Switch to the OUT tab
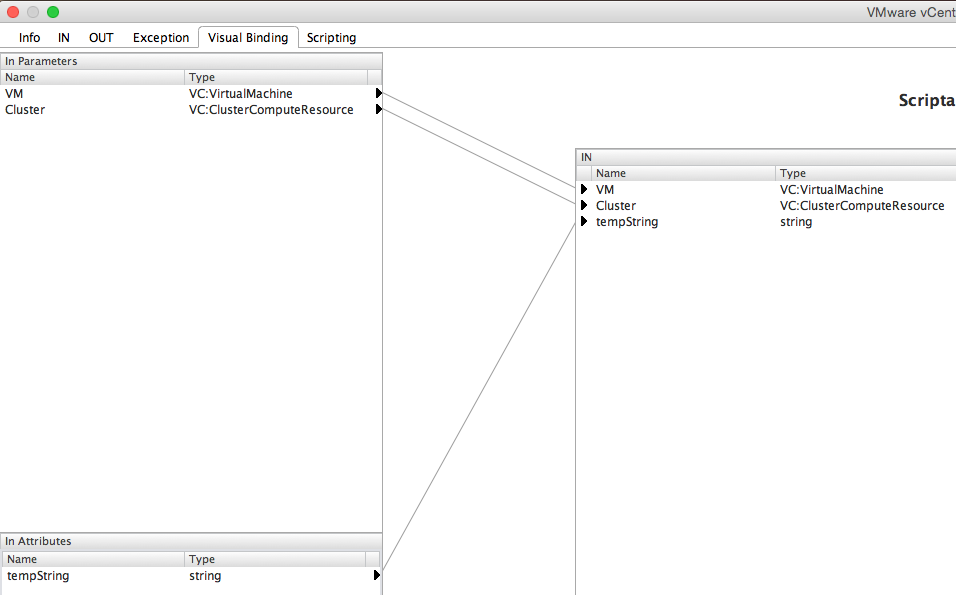This screenshot has height=595, width=956. click(x=101, y=38)
